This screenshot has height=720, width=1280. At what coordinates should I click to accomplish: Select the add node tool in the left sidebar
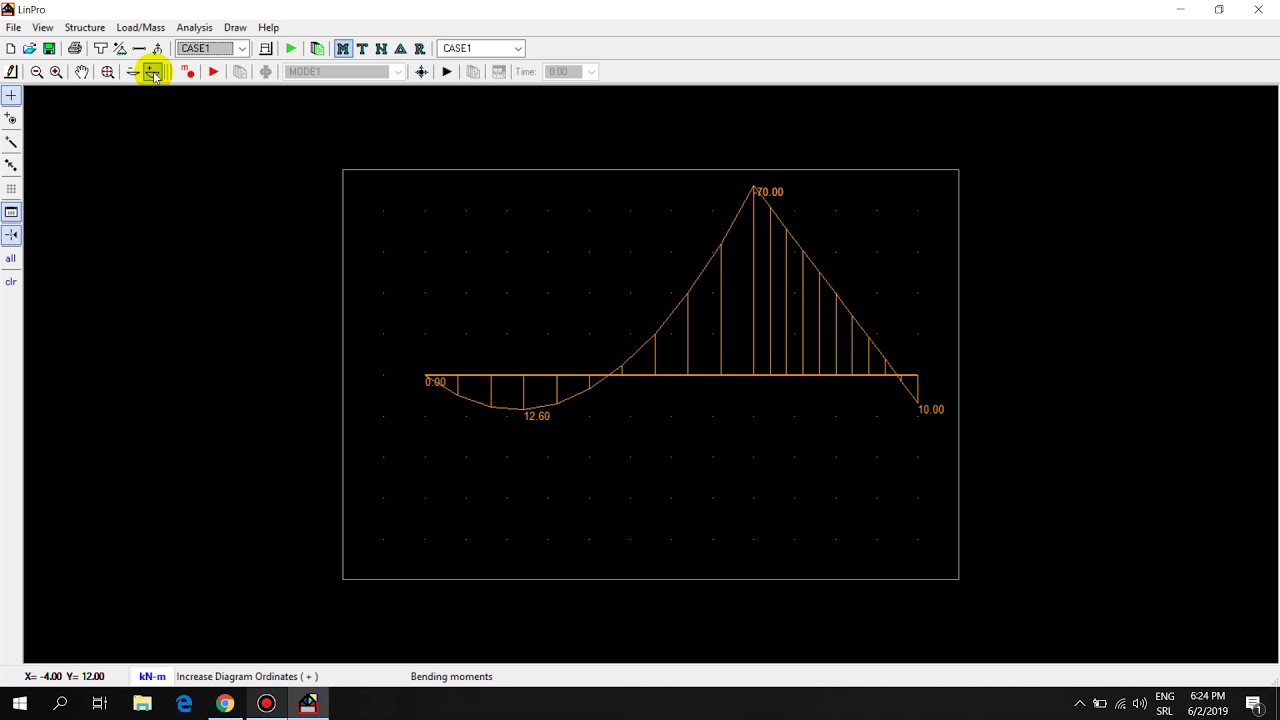point(11,119)
